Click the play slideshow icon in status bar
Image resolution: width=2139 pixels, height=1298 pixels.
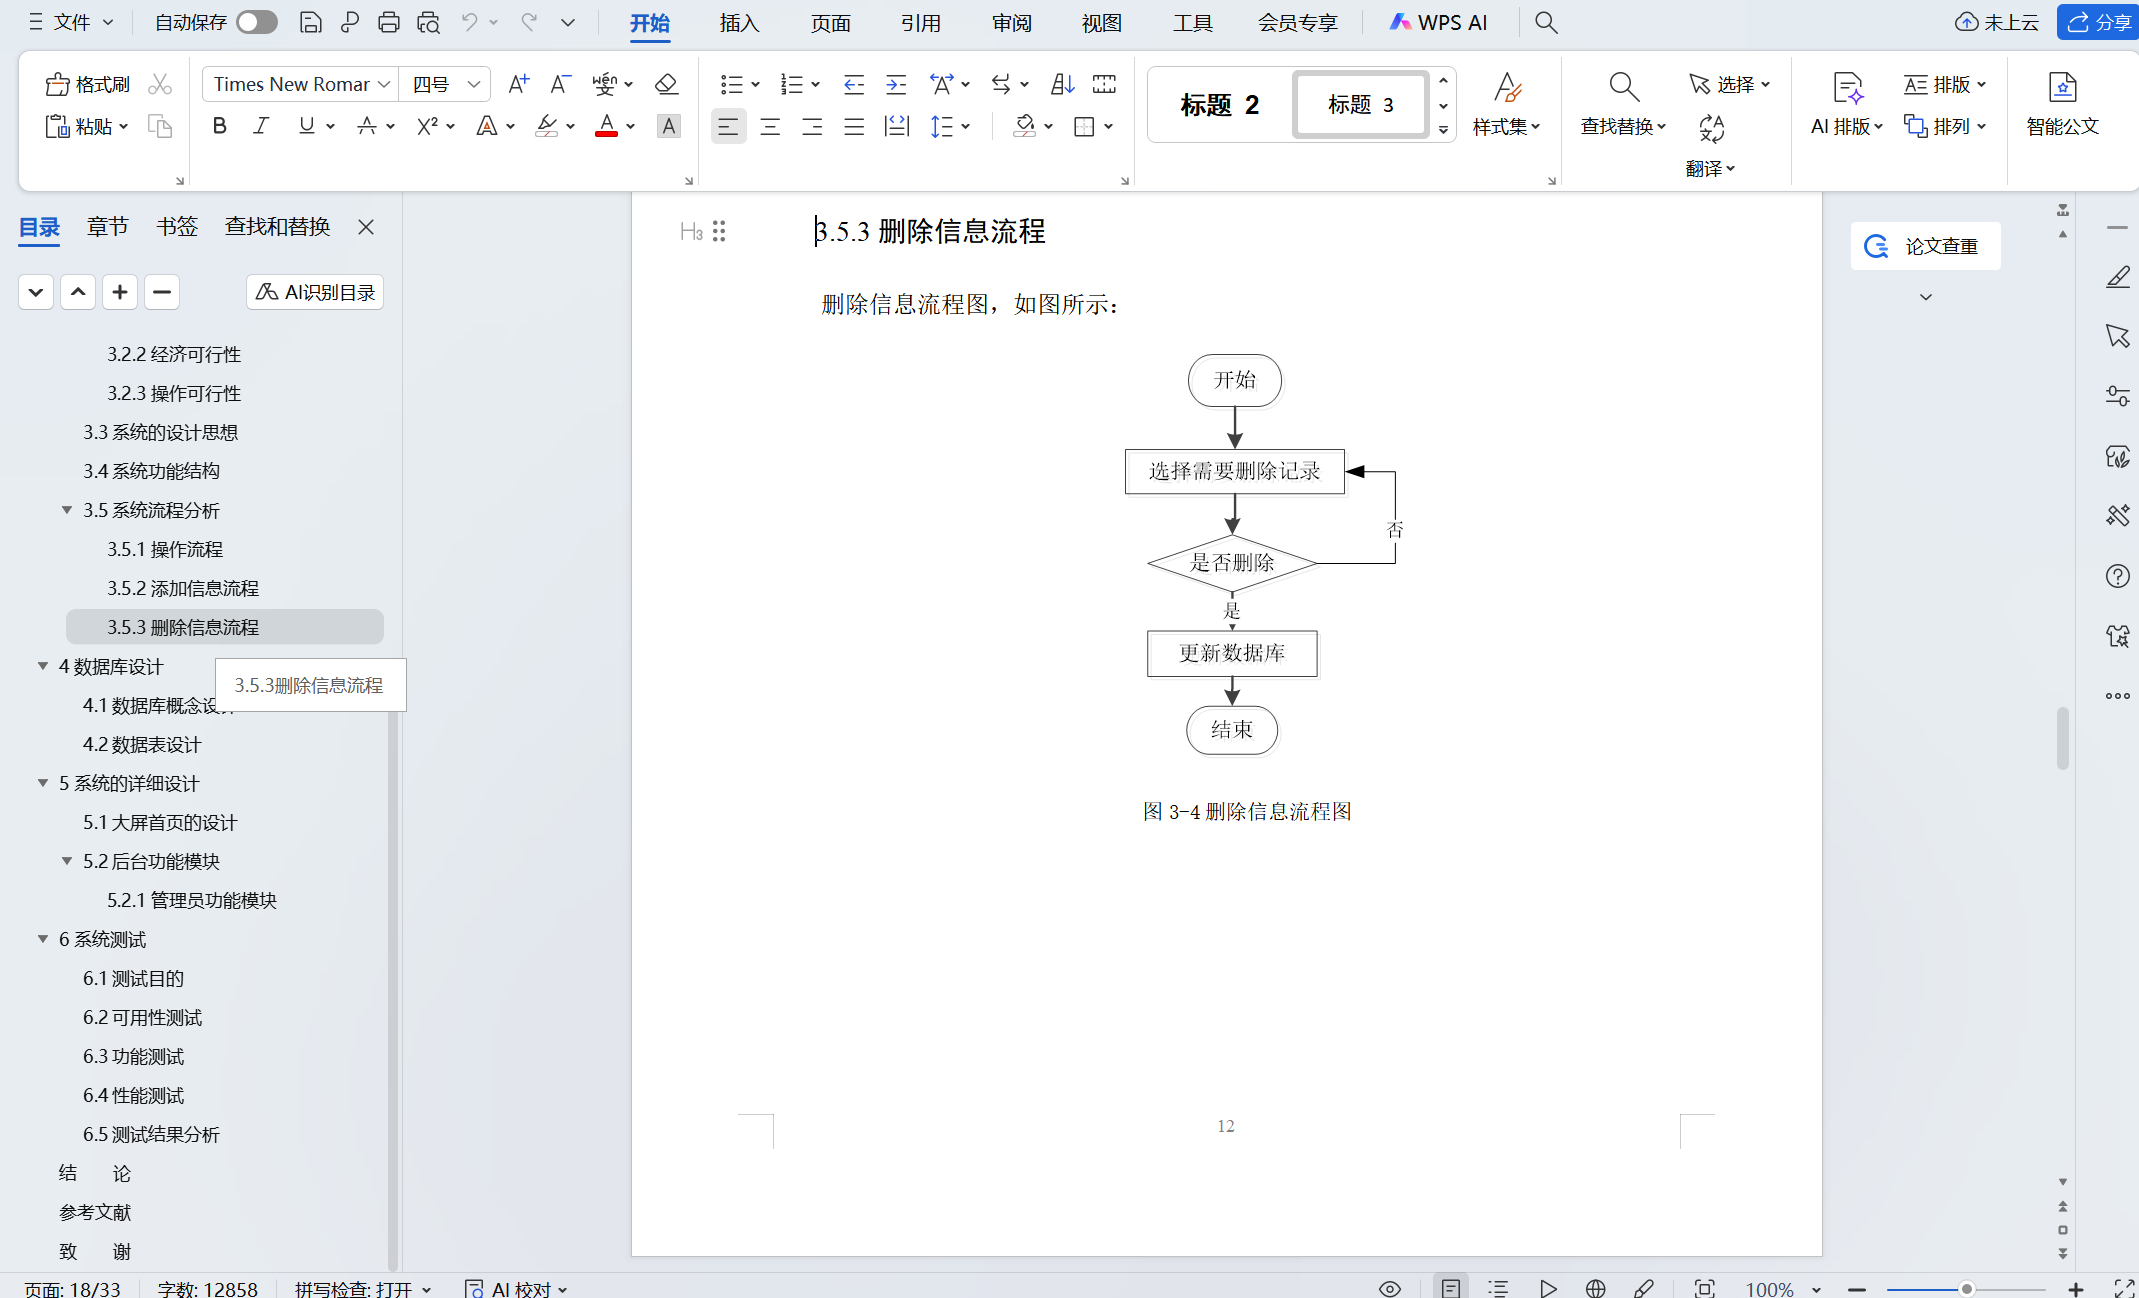point(1548,1288)
